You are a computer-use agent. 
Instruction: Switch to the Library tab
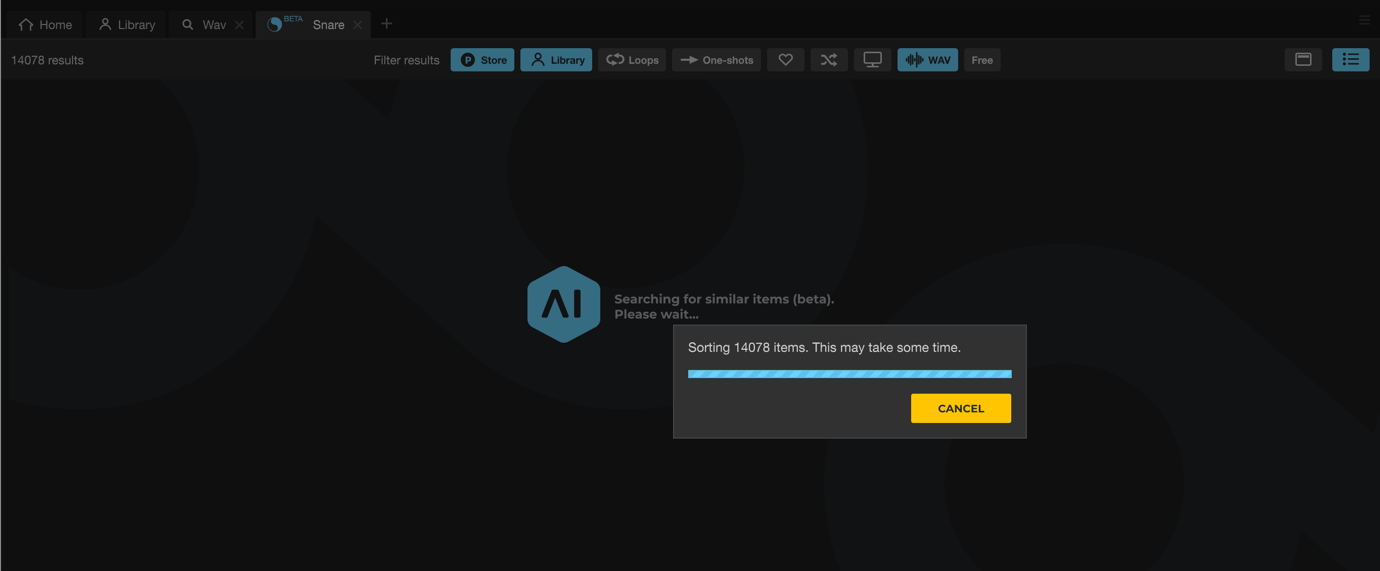pos(127,24)
